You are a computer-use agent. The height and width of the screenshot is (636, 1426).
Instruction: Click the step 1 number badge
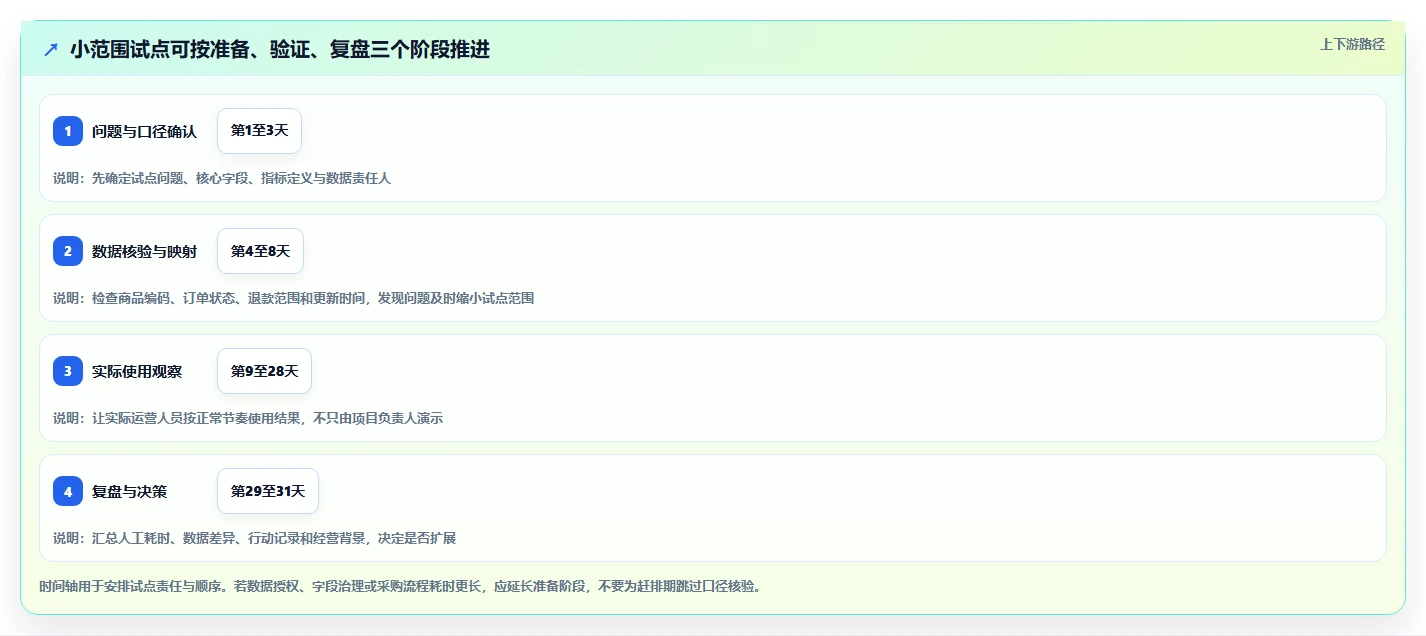68,131
